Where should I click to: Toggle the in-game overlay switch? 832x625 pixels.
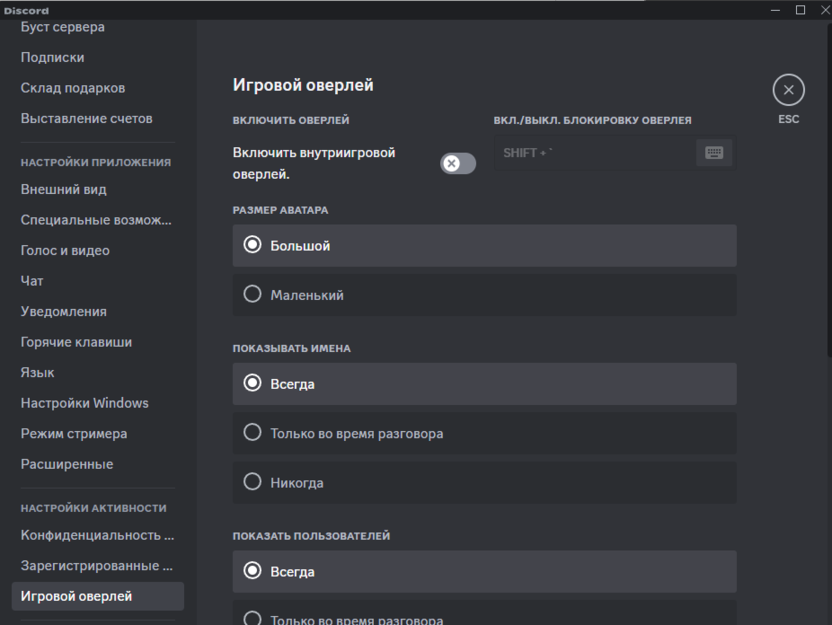click(x=458, y=163)
